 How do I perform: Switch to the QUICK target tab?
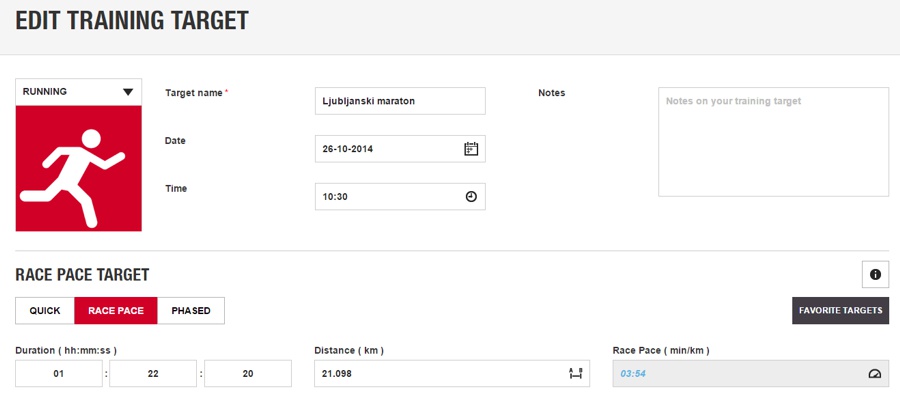pos(45,311)
